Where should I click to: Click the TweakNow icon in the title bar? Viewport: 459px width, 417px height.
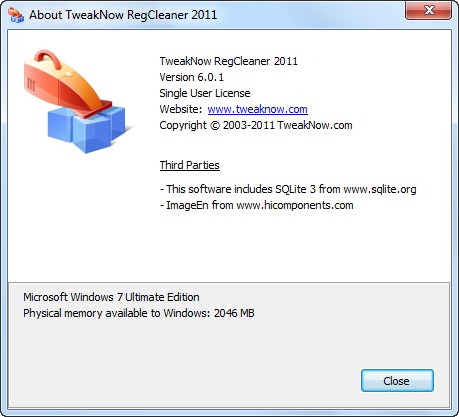(x=16, y=15)
